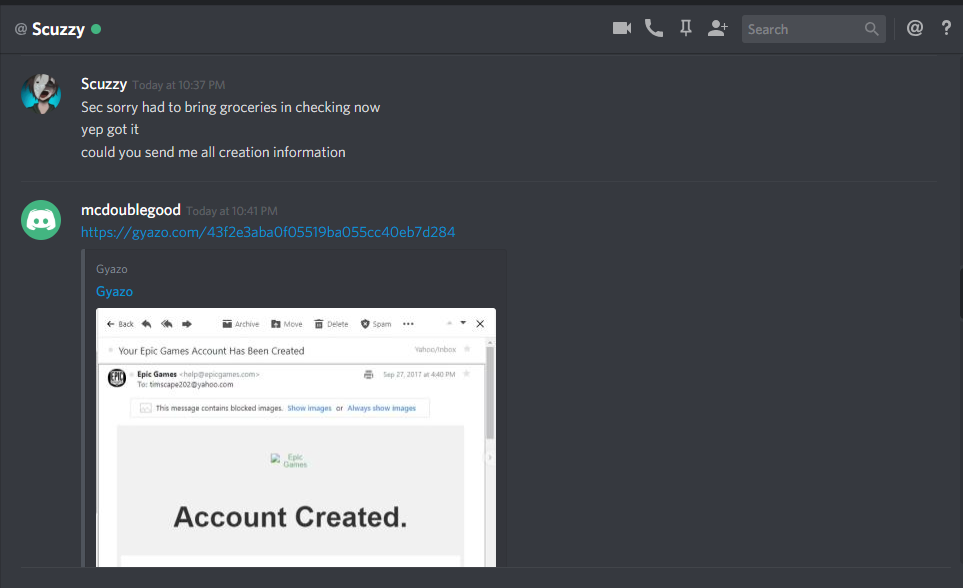963x588 pixels.
Task: Click the three-dot more menu in the email screenshot
Action: click(x=408, y=324)
